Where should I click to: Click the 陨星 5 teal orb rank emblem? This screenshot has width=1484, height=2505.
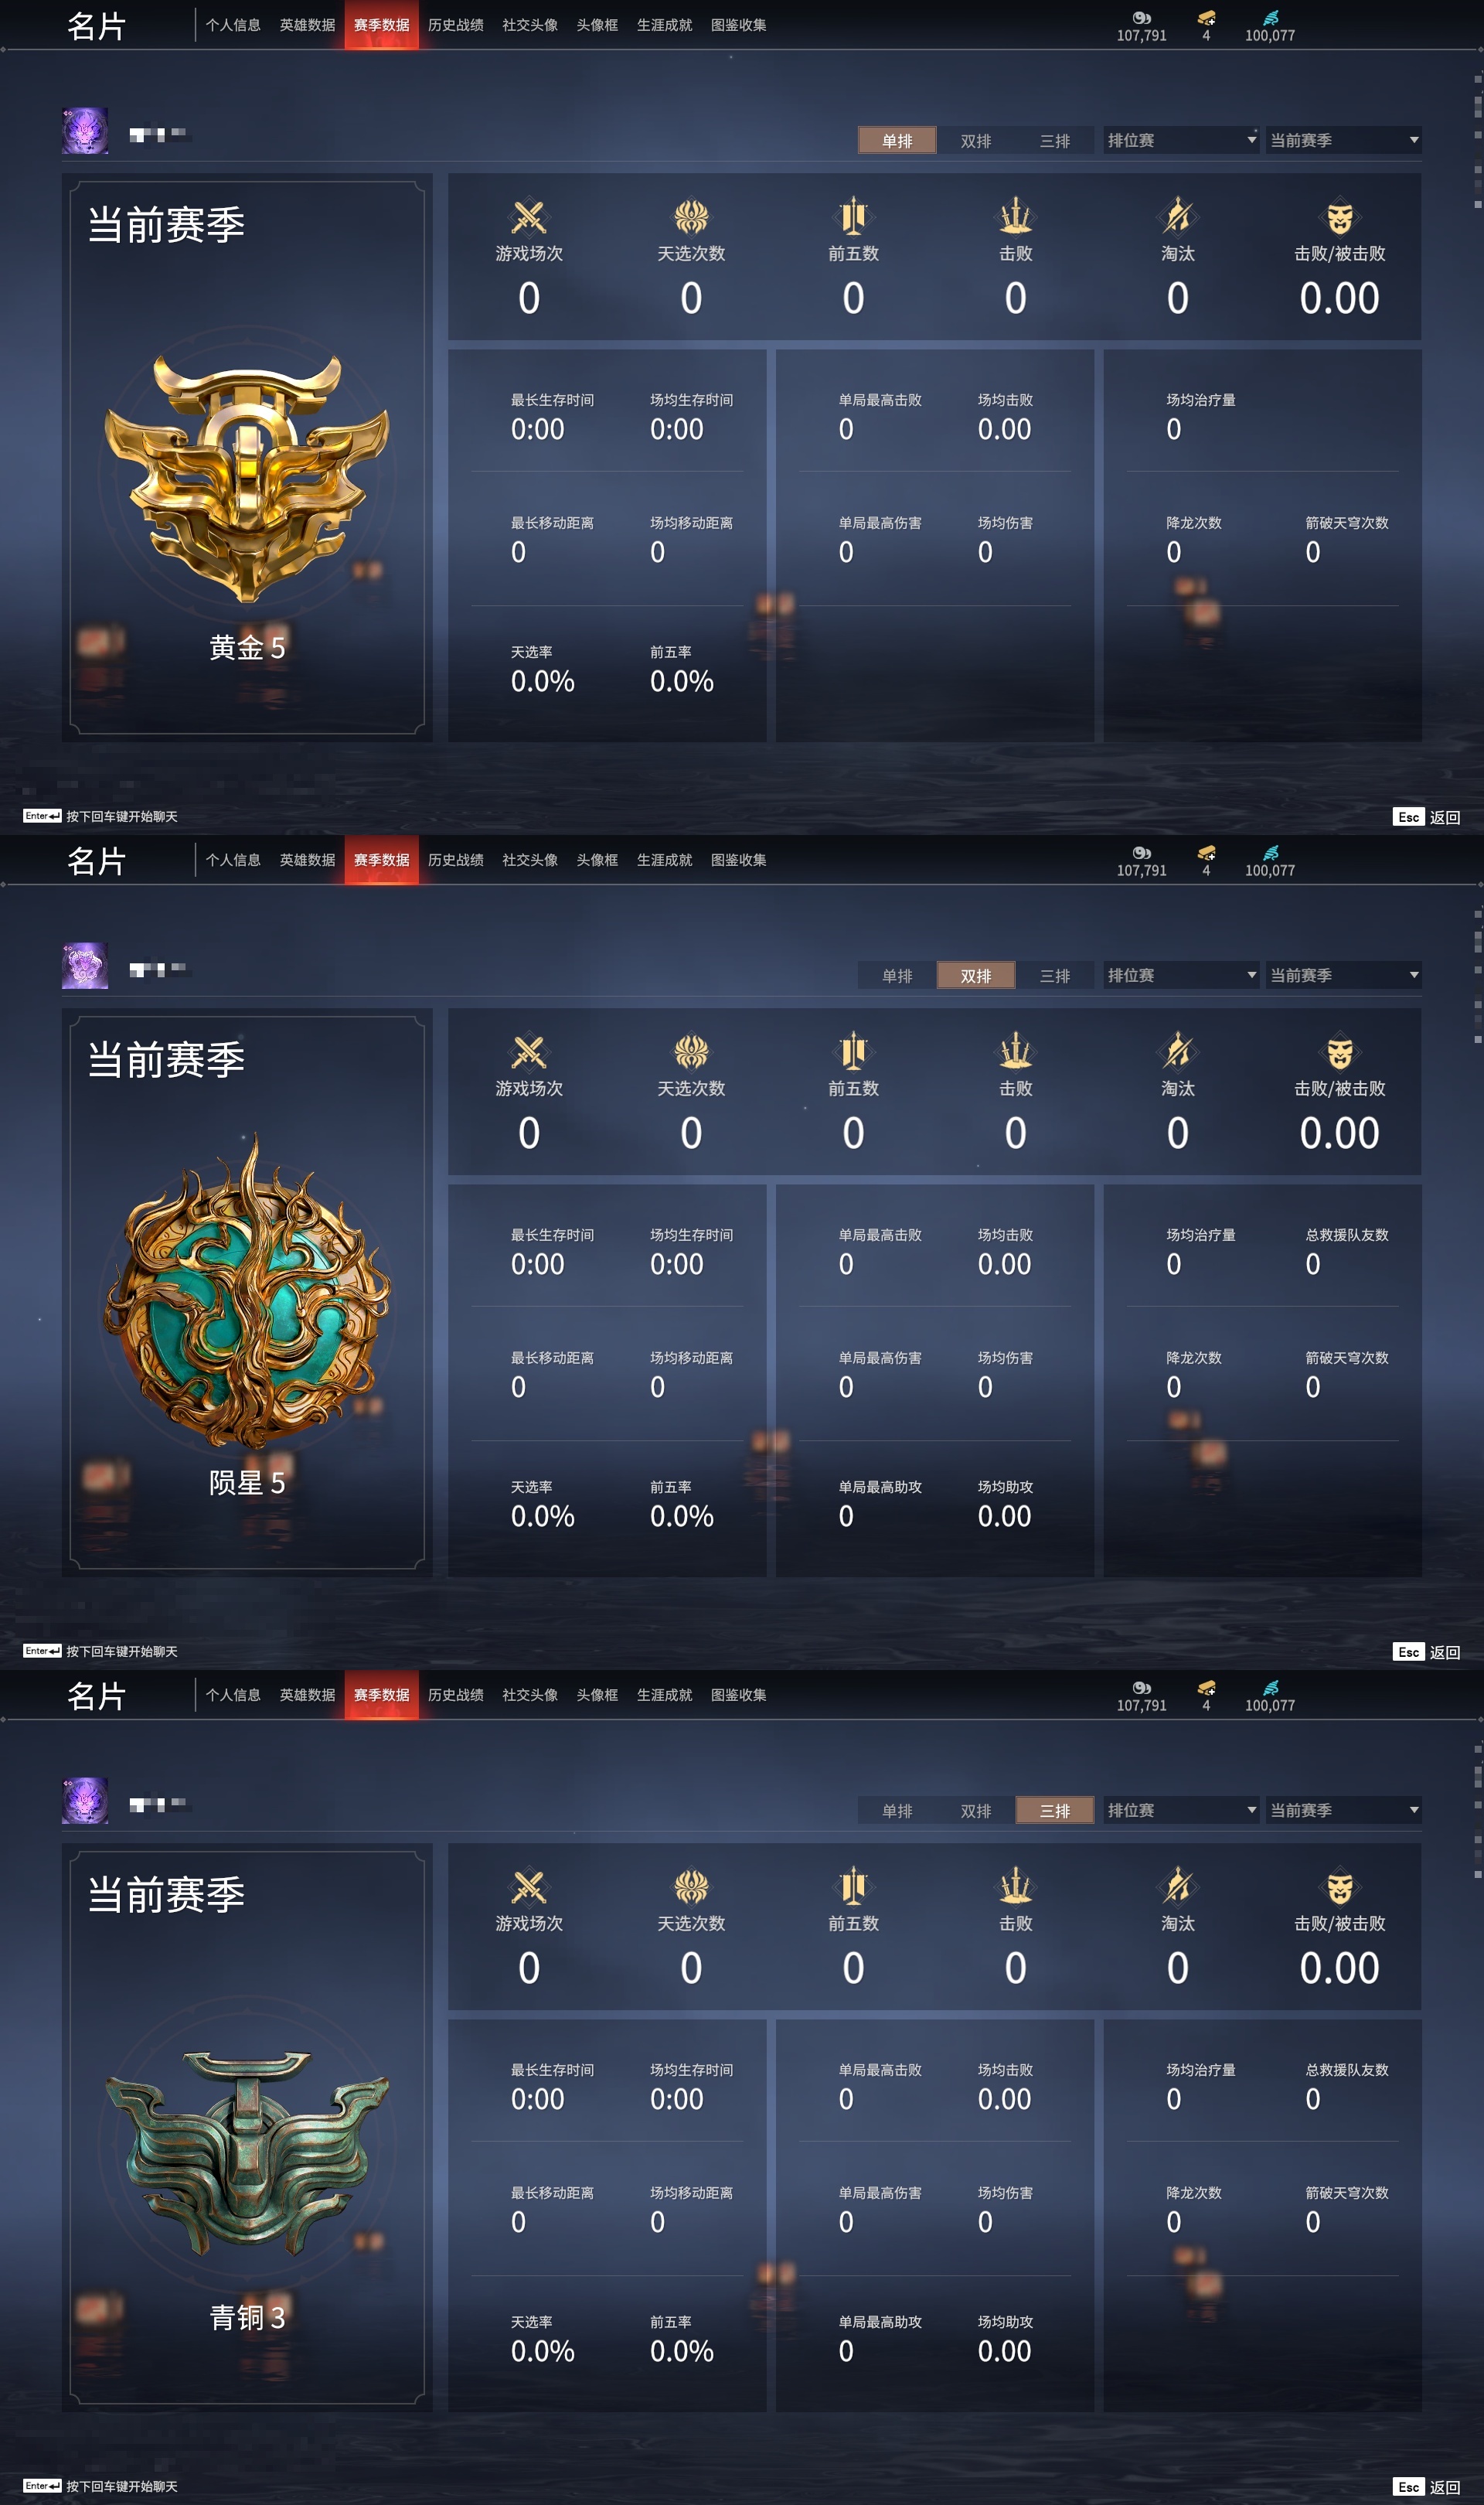coord(247,1290)
